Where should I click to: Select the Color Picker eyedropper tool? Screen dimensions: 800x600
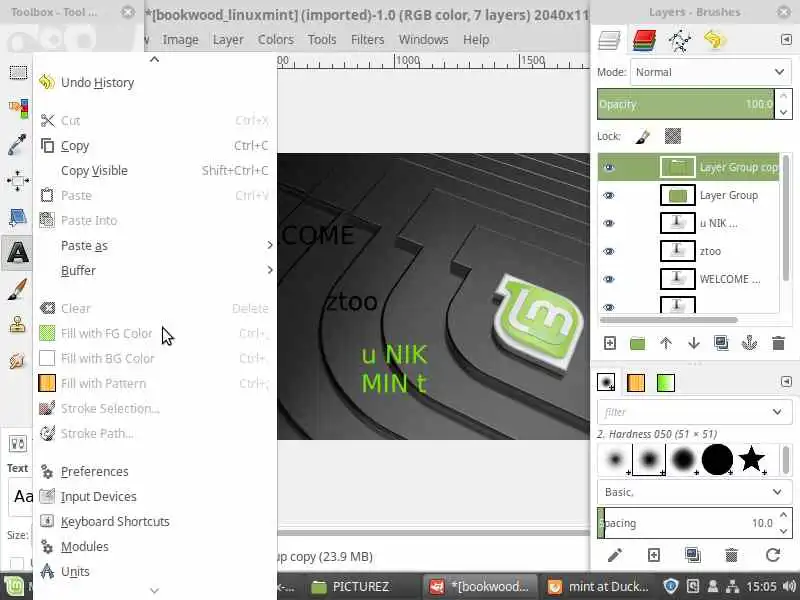17,144
